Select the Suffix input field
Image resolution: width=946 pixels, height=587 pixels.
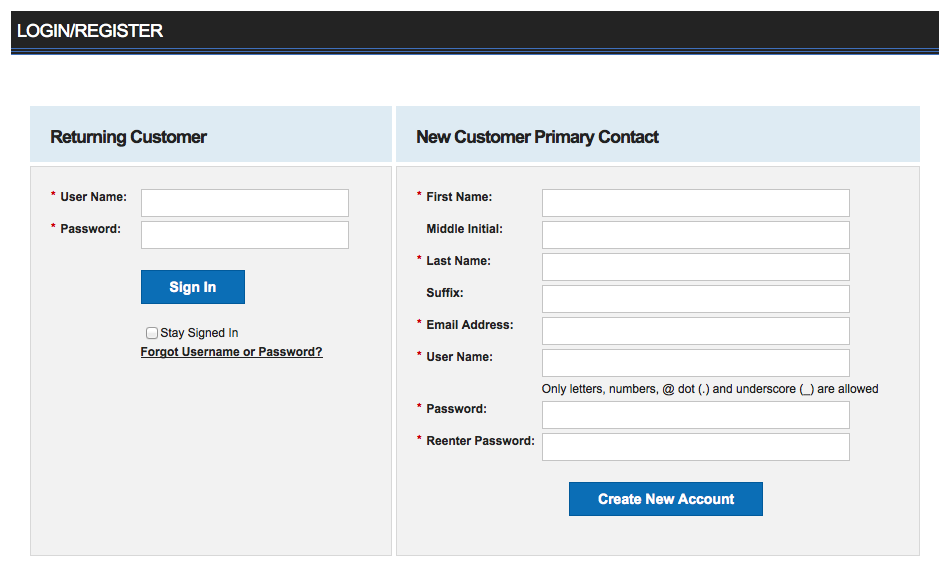[x=696, y=299]
